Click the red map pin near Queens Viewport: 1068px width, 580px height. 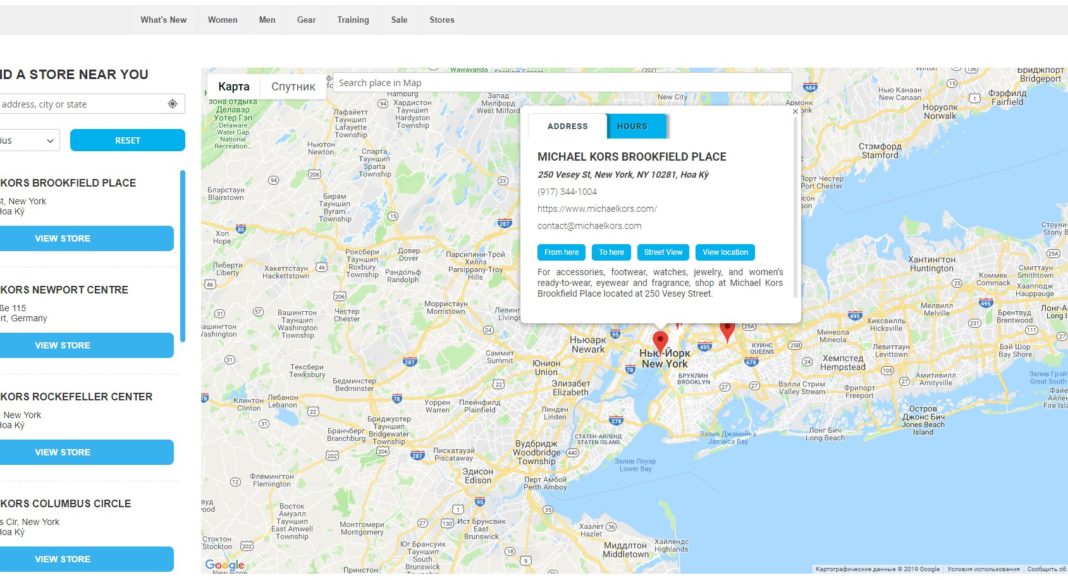coord(727,331)
